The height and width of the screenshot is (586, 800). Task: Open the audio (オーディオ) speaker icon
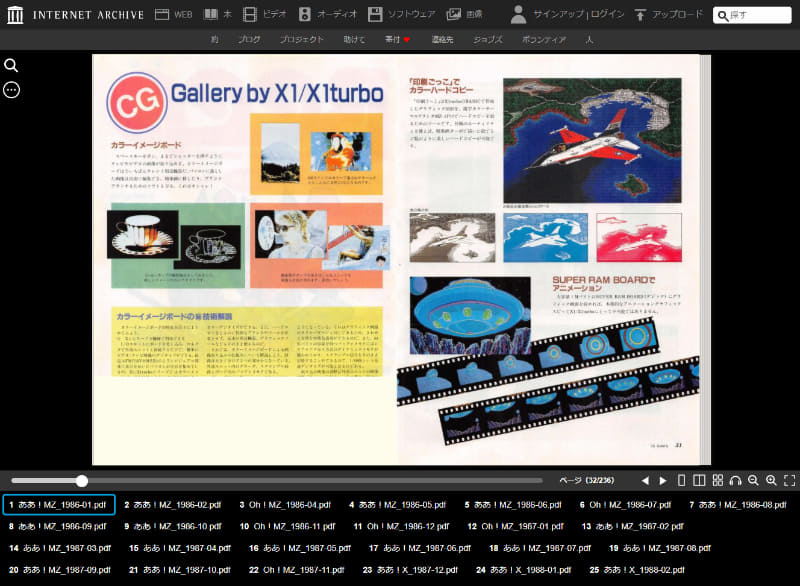(x=305, y=14)
